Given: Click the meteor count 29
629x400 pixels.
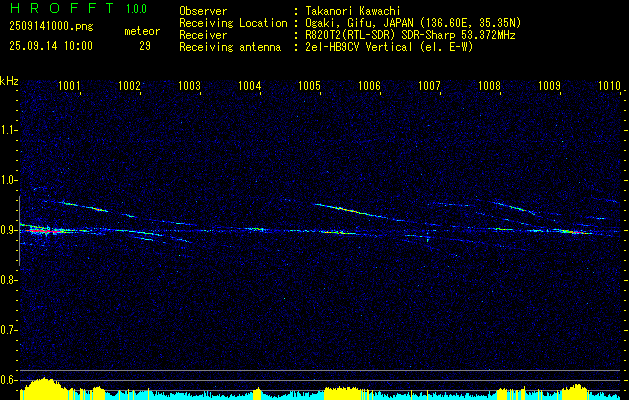Looking at the screenshot, I should click(x=145, y=46).
